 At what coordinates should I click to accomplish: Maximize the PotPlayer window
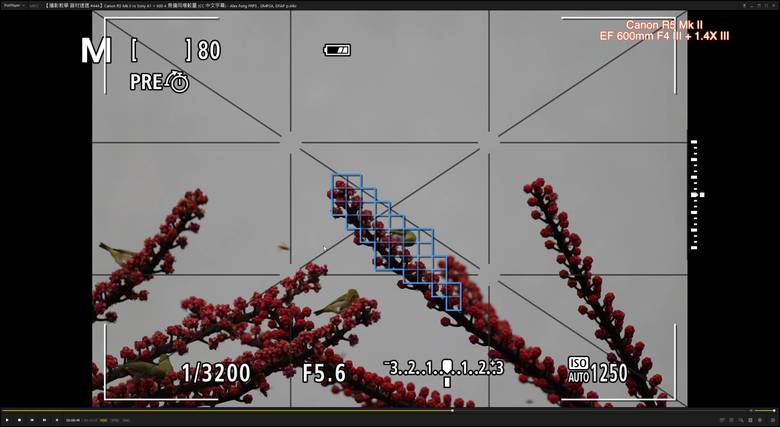coord(759,5)
